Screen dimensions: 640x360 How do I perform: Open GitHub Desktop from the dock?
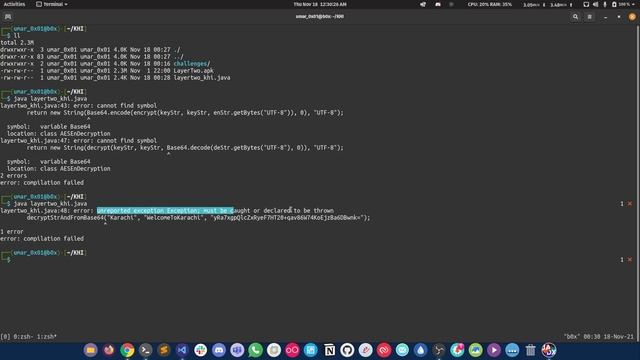click(x=347, y=350)
